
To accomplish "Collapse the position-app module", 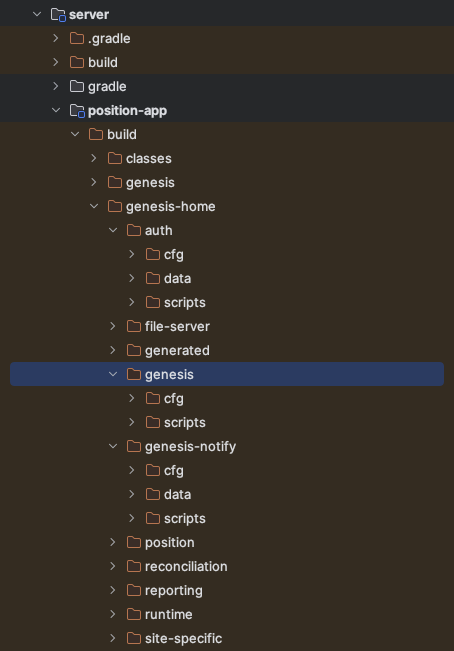I will point(56,110).
